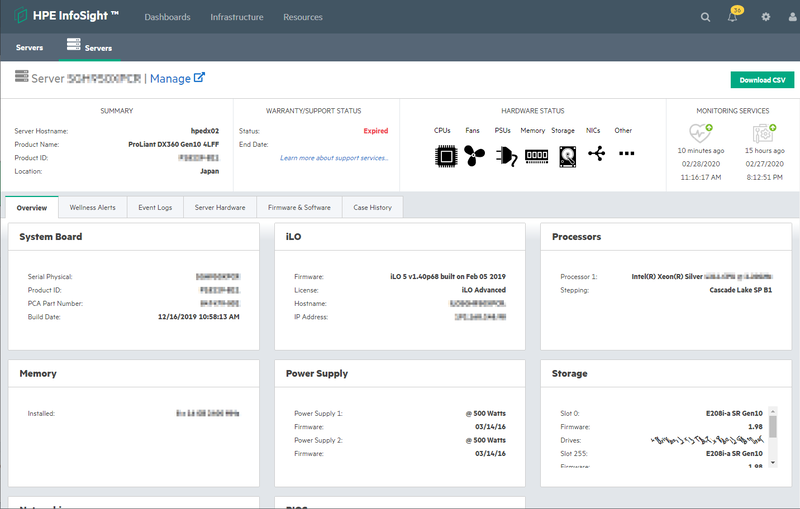Viewport: 800px width, 509px height.
Task: Click the Power Supply panel heading
Action: [x=317, y=373]
